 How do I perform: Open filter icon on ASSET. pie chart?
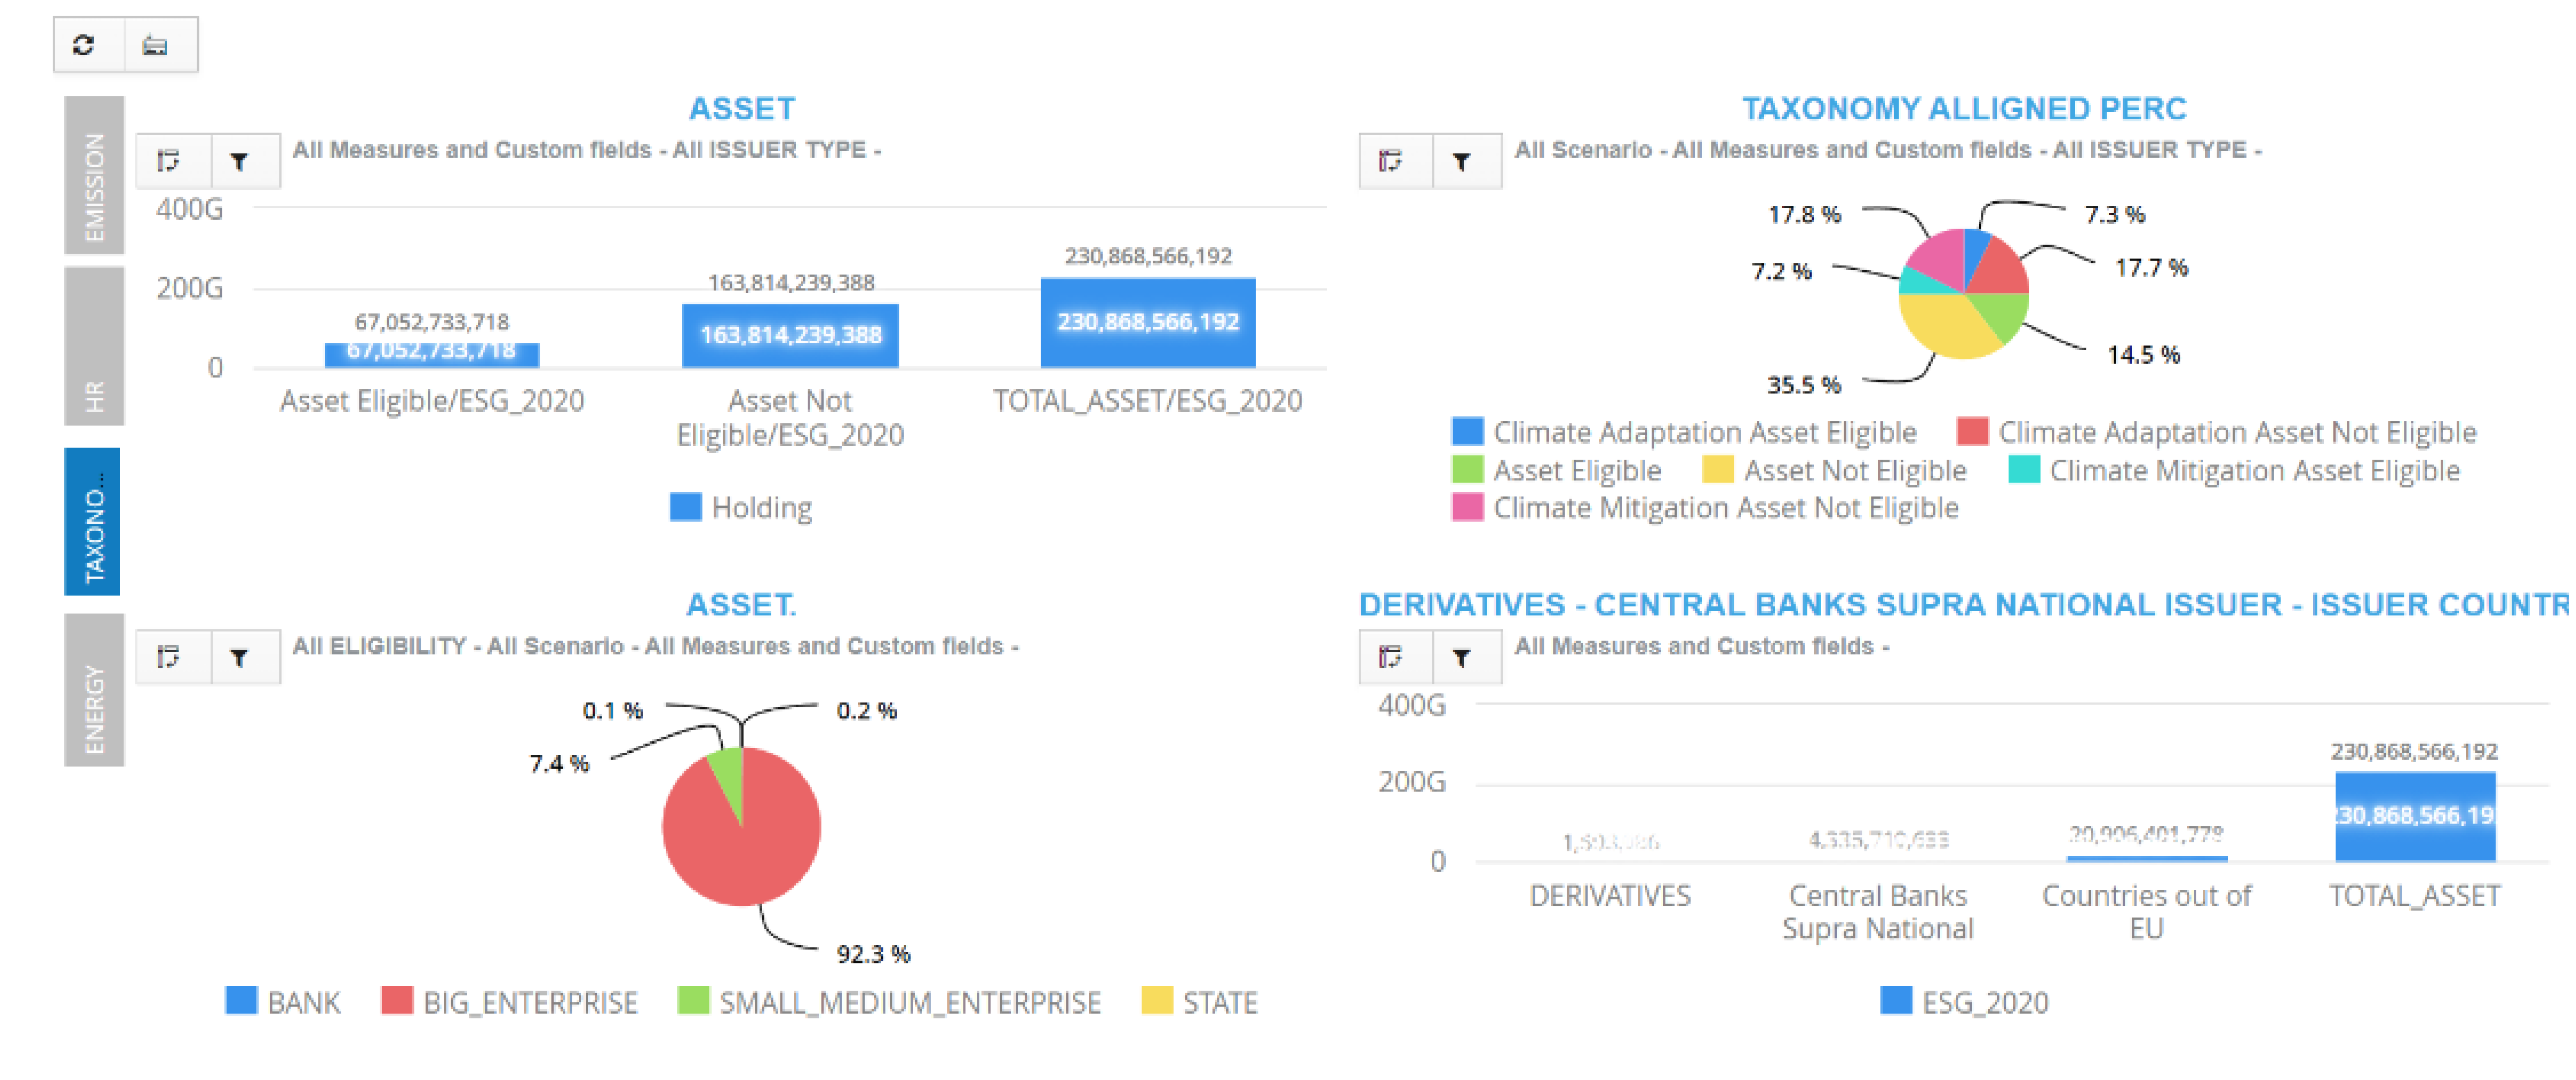pos(239,657)
